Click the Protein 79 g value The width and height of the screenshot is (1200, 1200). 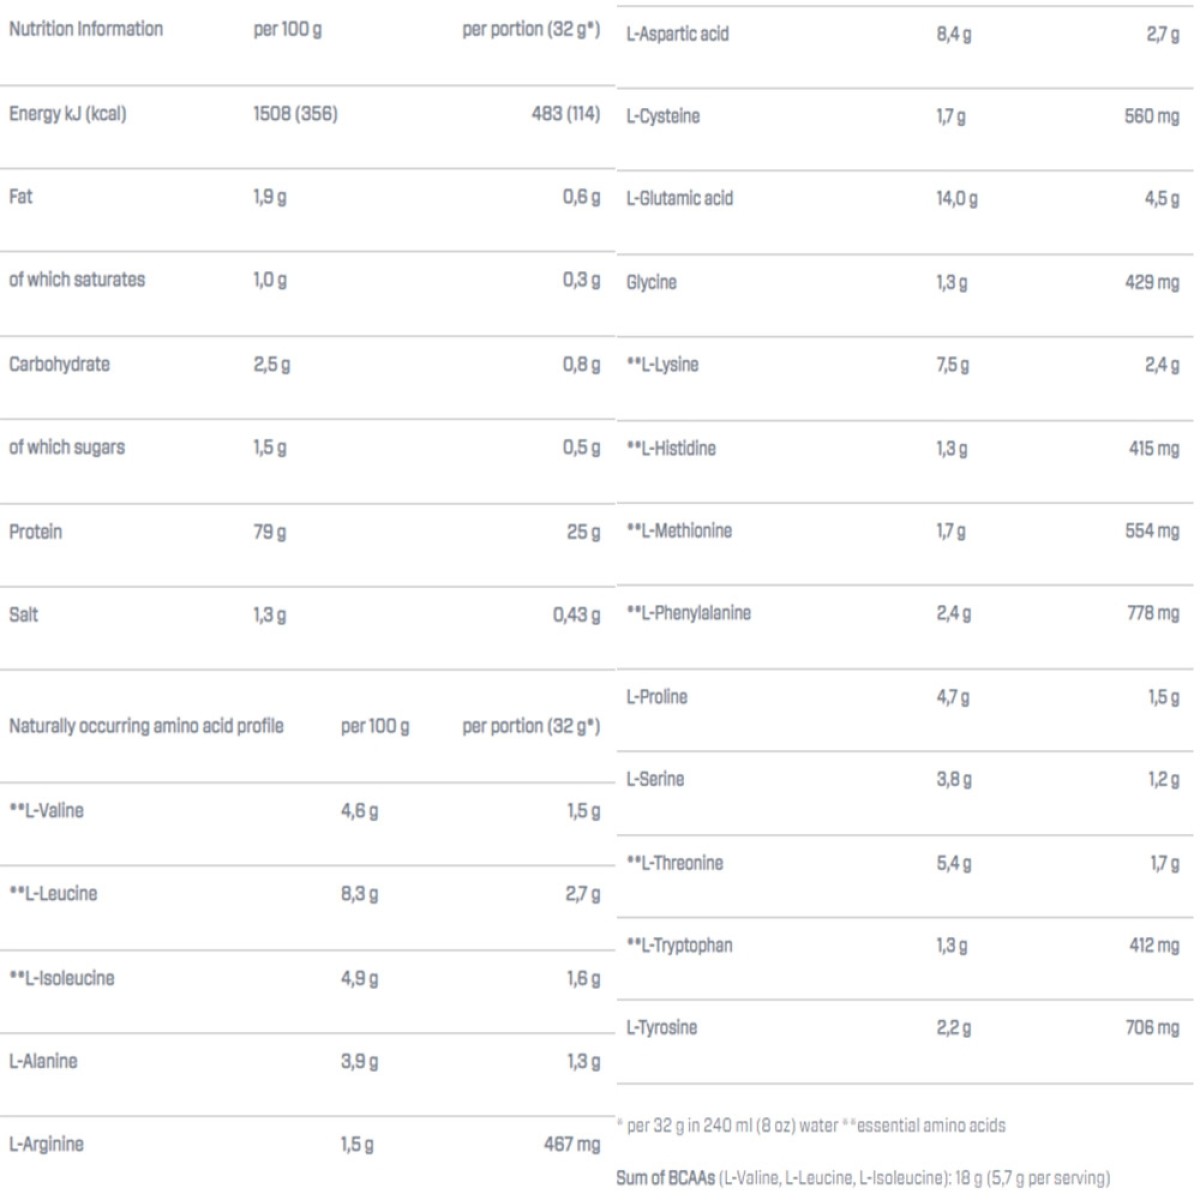270,532
